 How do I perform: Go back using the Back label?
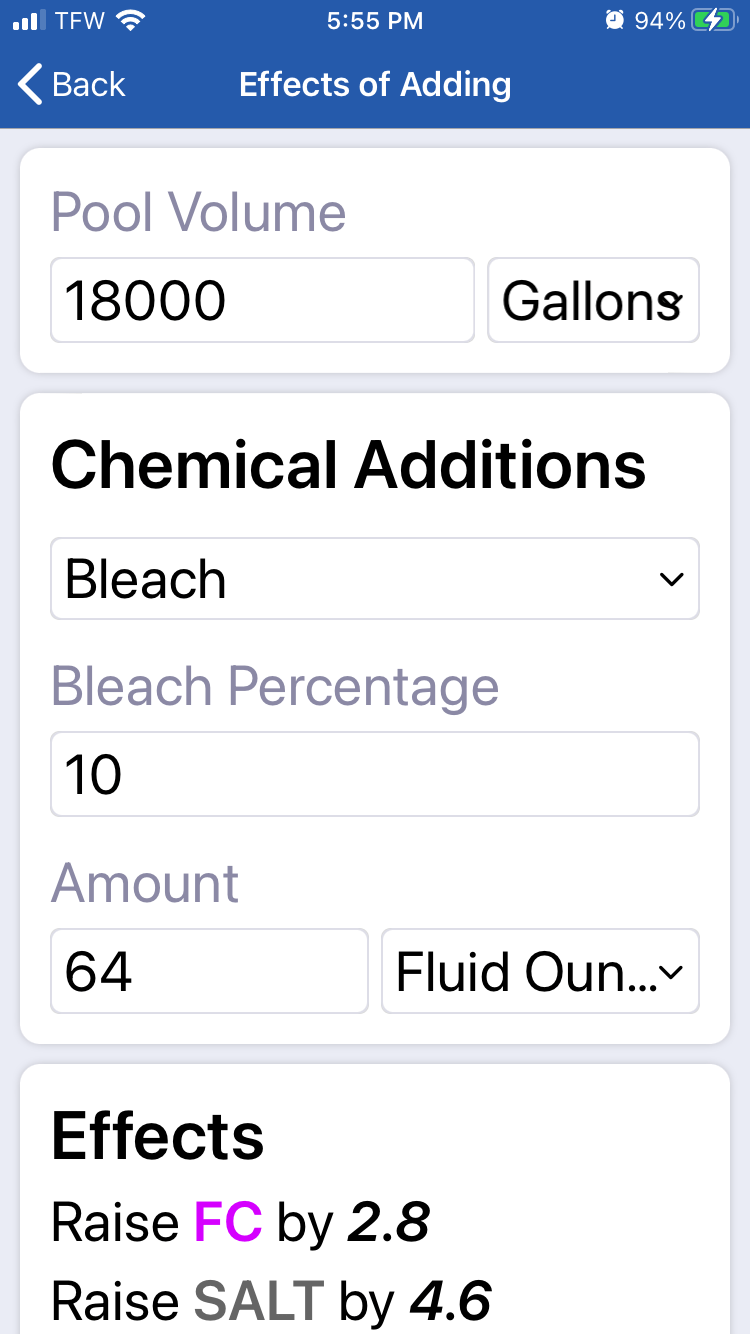89,84
